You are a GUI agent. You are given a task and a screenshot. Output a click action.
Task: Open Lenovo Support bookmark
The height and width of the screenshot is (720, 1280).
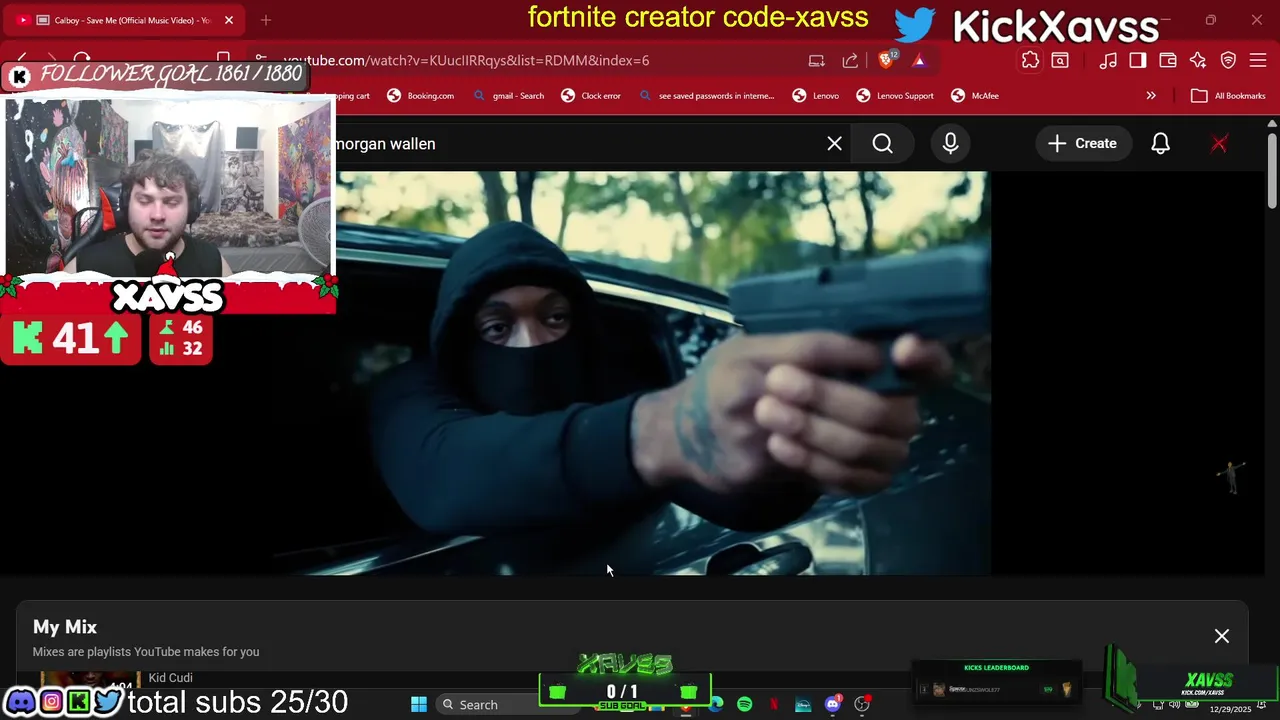895,96
